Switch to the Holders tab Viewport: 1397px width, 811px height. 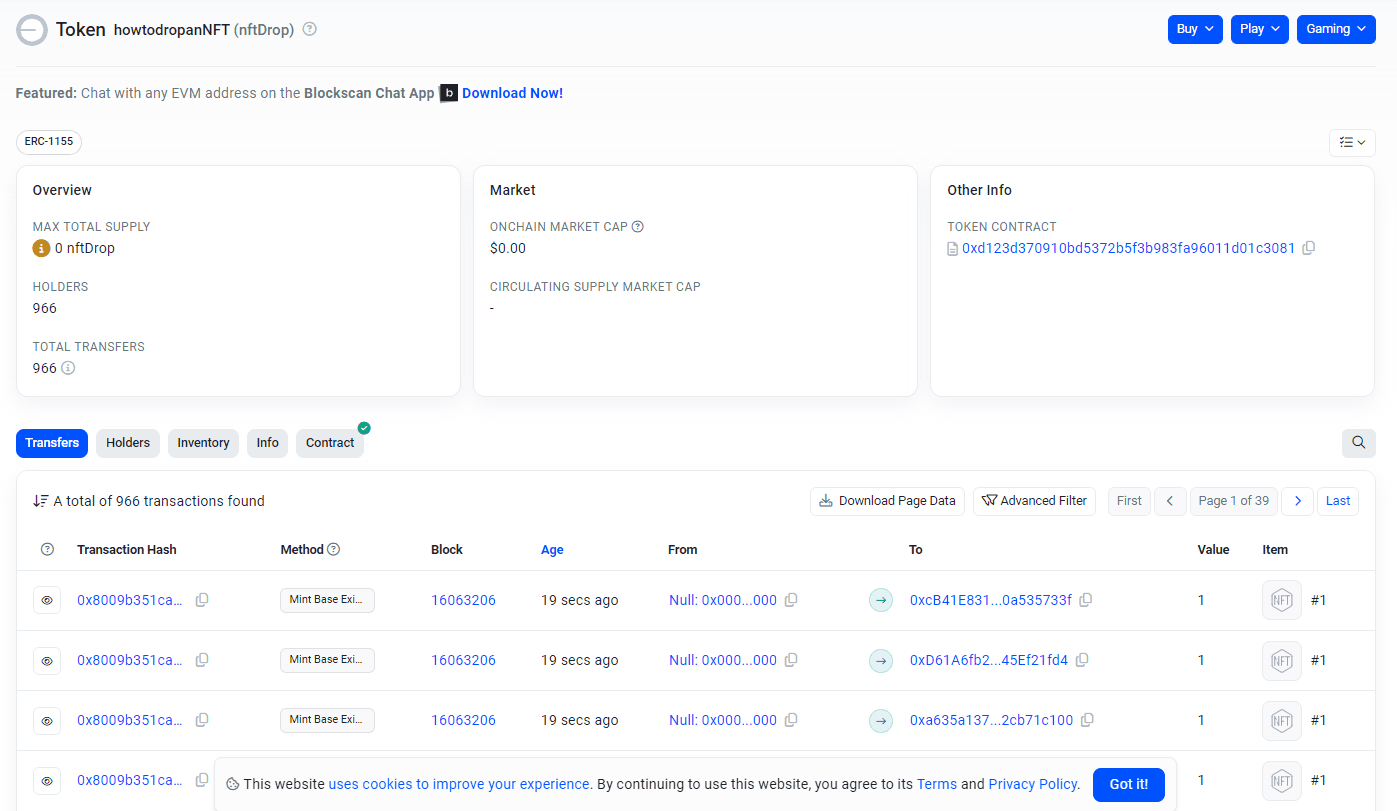(x=128, y=443)
